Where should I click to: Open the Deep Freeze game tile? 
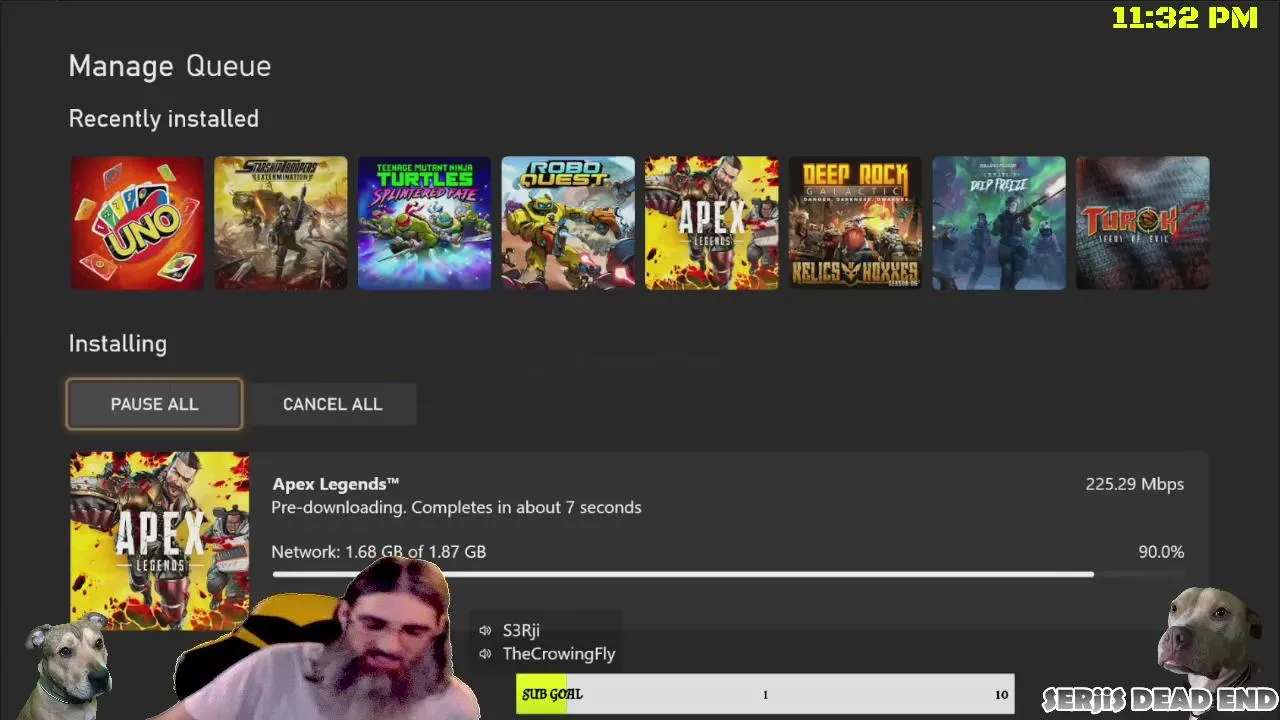click(x=999, y=223)
